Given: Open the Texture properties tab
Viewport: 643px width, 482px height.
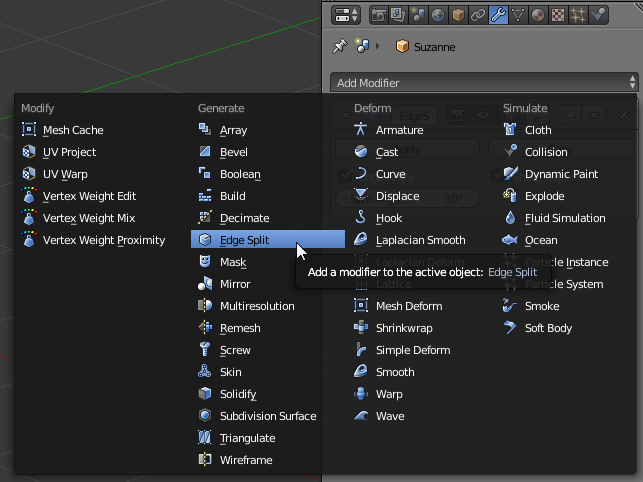Looking at the screenshot, I should [x=558, y=16].
